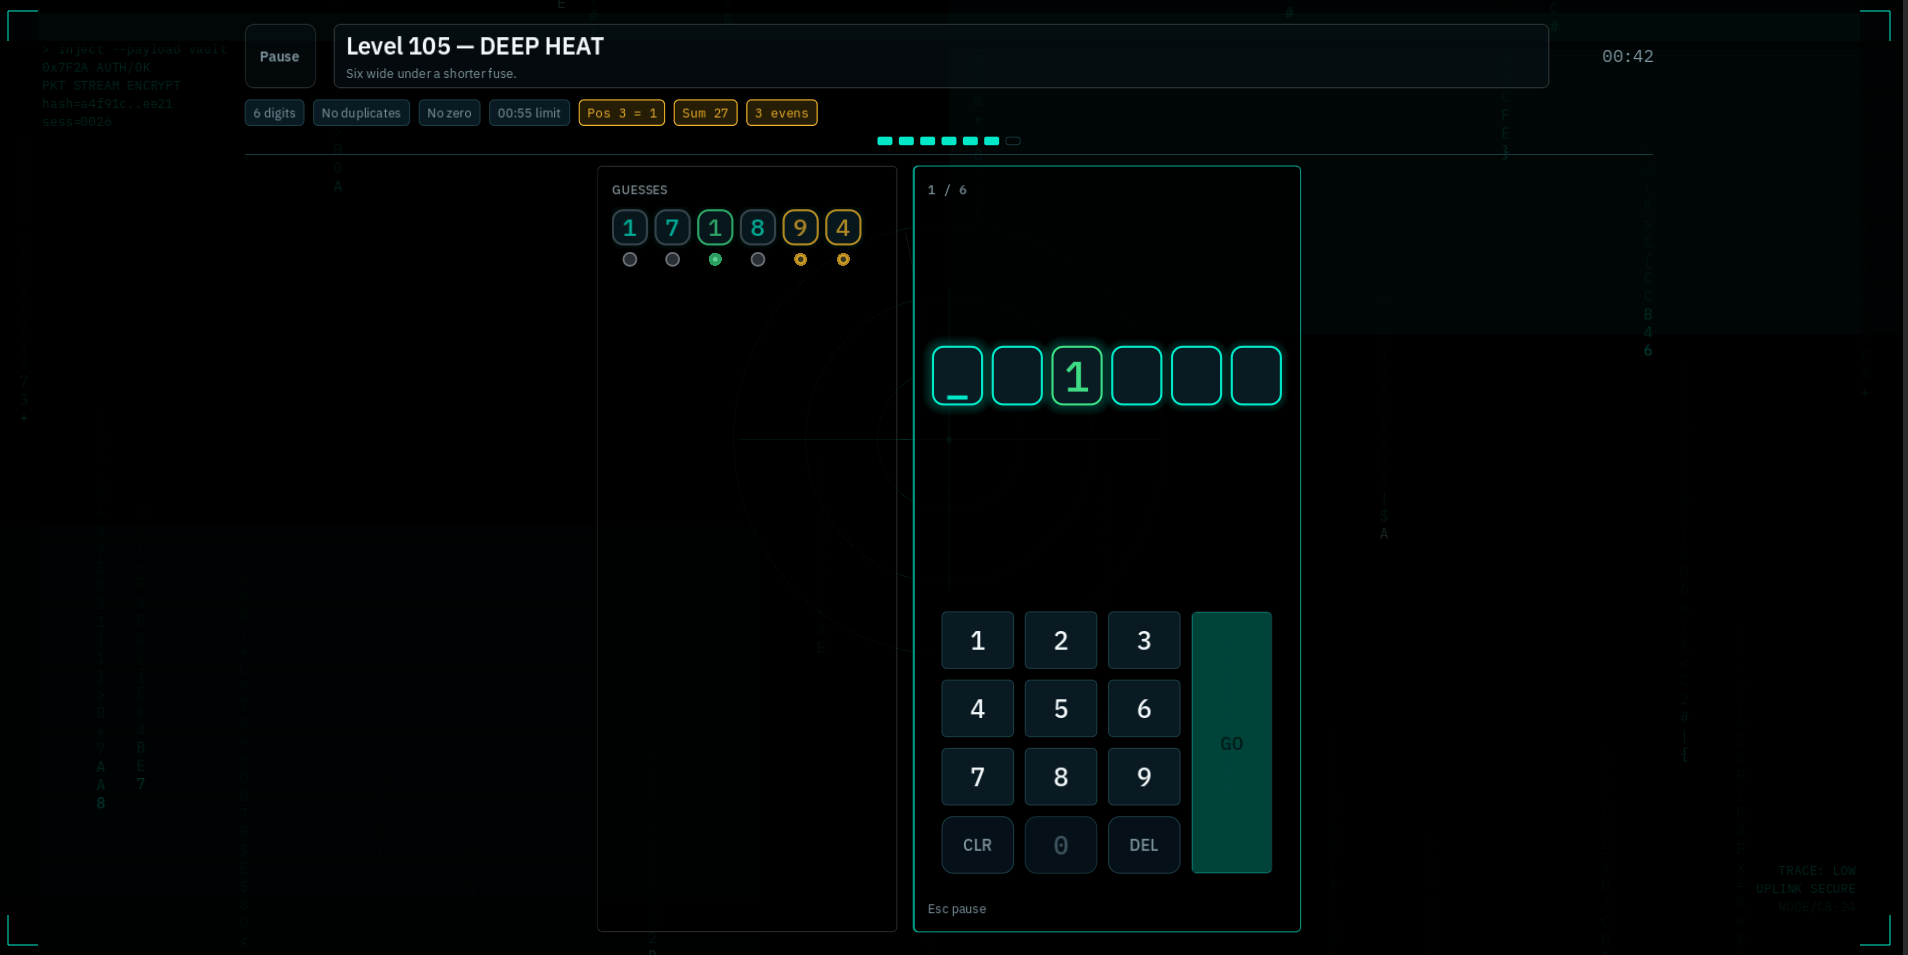Screen dimensions: 1908x955
Task: Click the yellow feedback dot under 9
Action: tap(800, 260)
